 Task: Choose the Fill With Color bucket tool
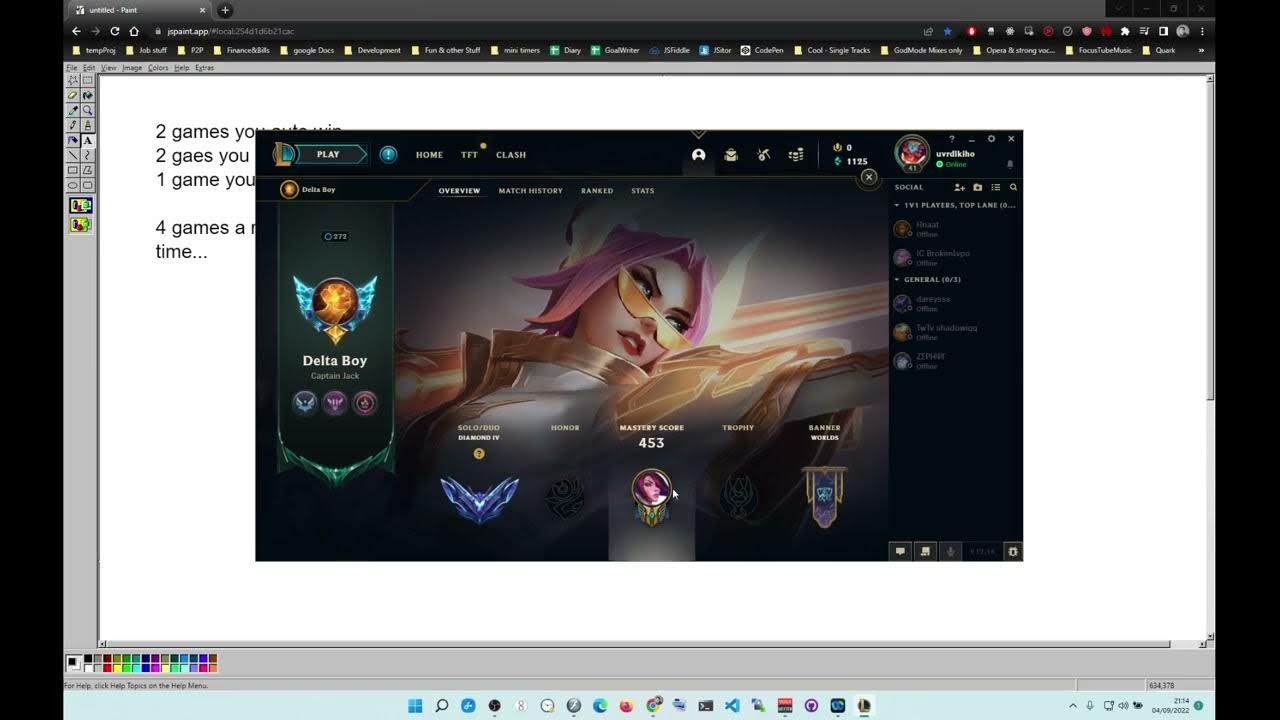(88, 95)
